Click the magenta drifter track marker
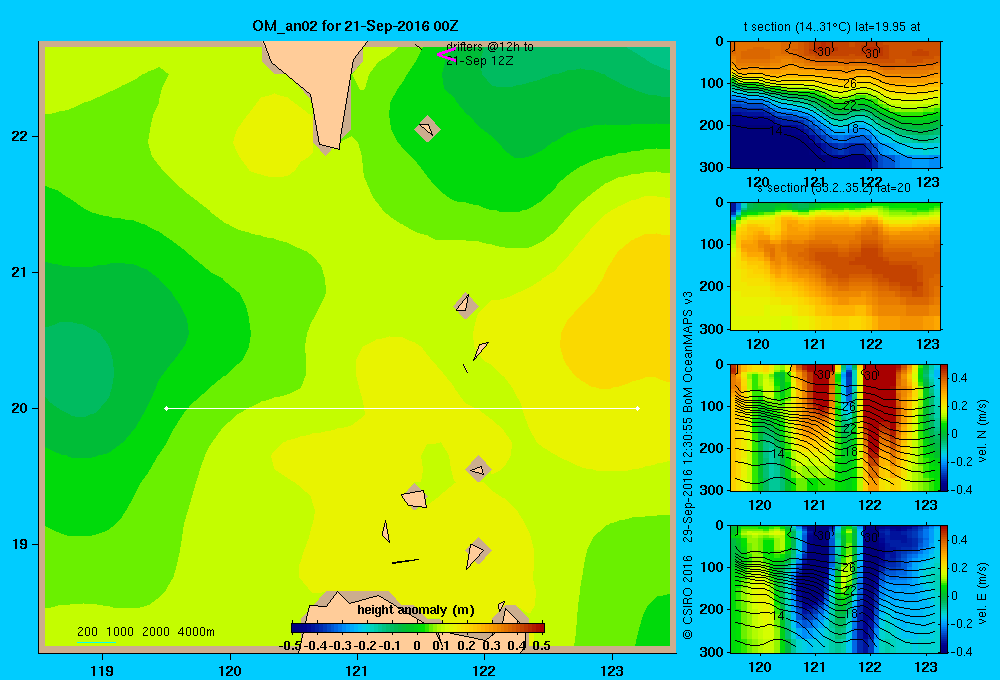 point(446,54)
